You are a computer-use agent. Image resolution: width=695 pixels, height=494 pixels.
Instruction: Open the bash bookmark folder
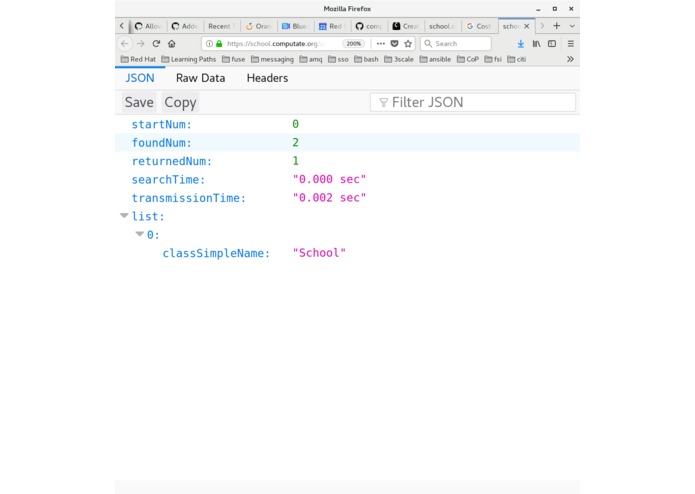pyautogui.click(x=366, y=59)
